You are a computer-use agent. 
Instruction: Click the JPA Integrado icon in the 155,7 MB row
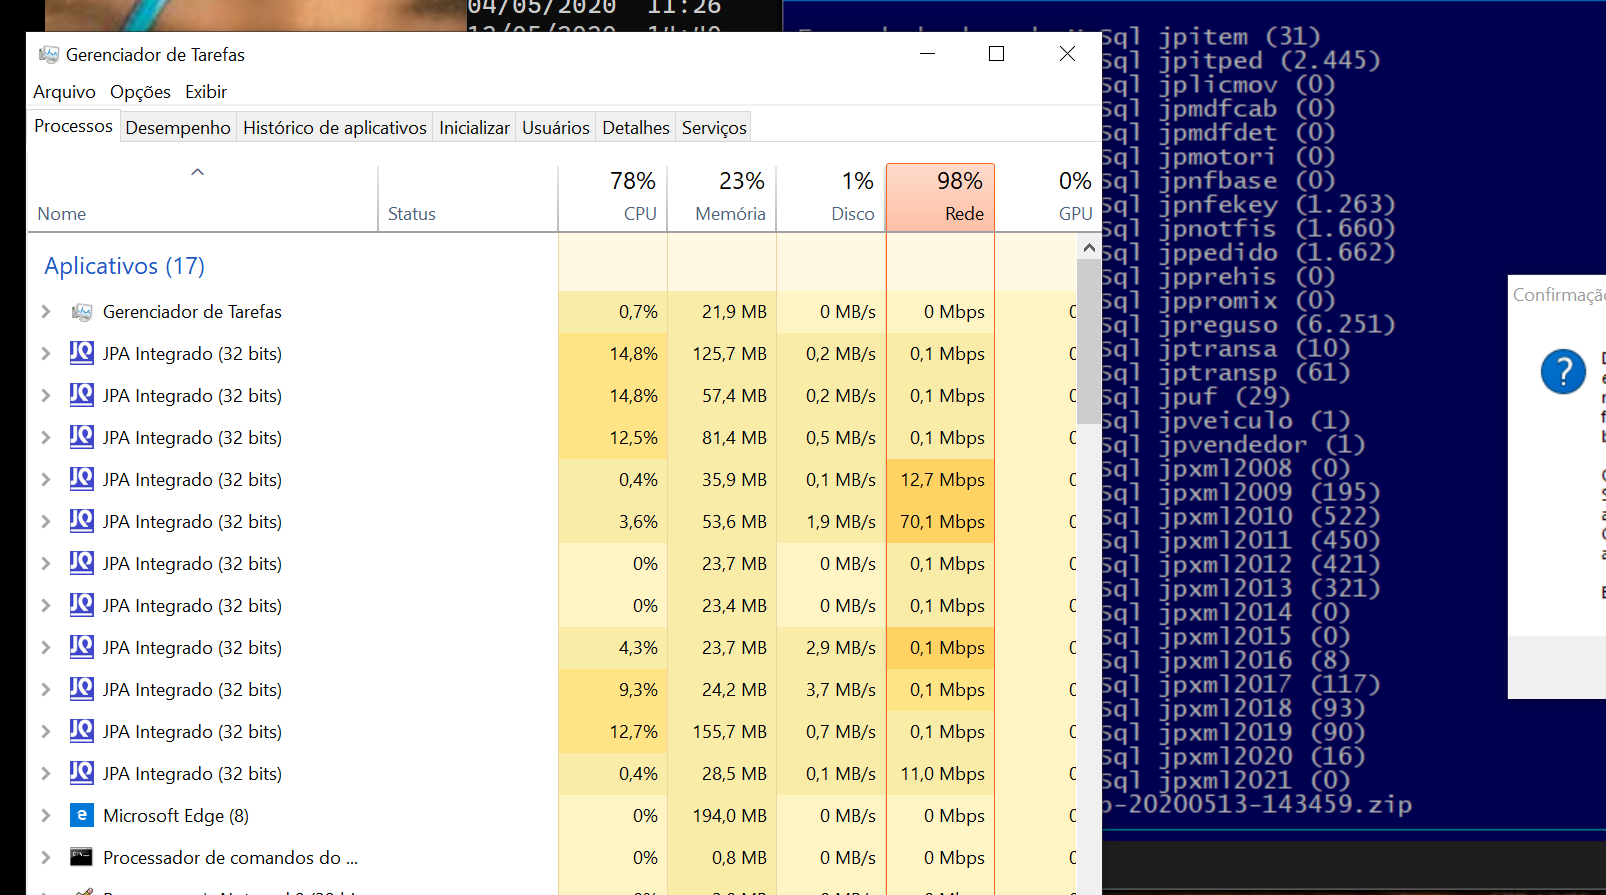[x=82, y=731]
